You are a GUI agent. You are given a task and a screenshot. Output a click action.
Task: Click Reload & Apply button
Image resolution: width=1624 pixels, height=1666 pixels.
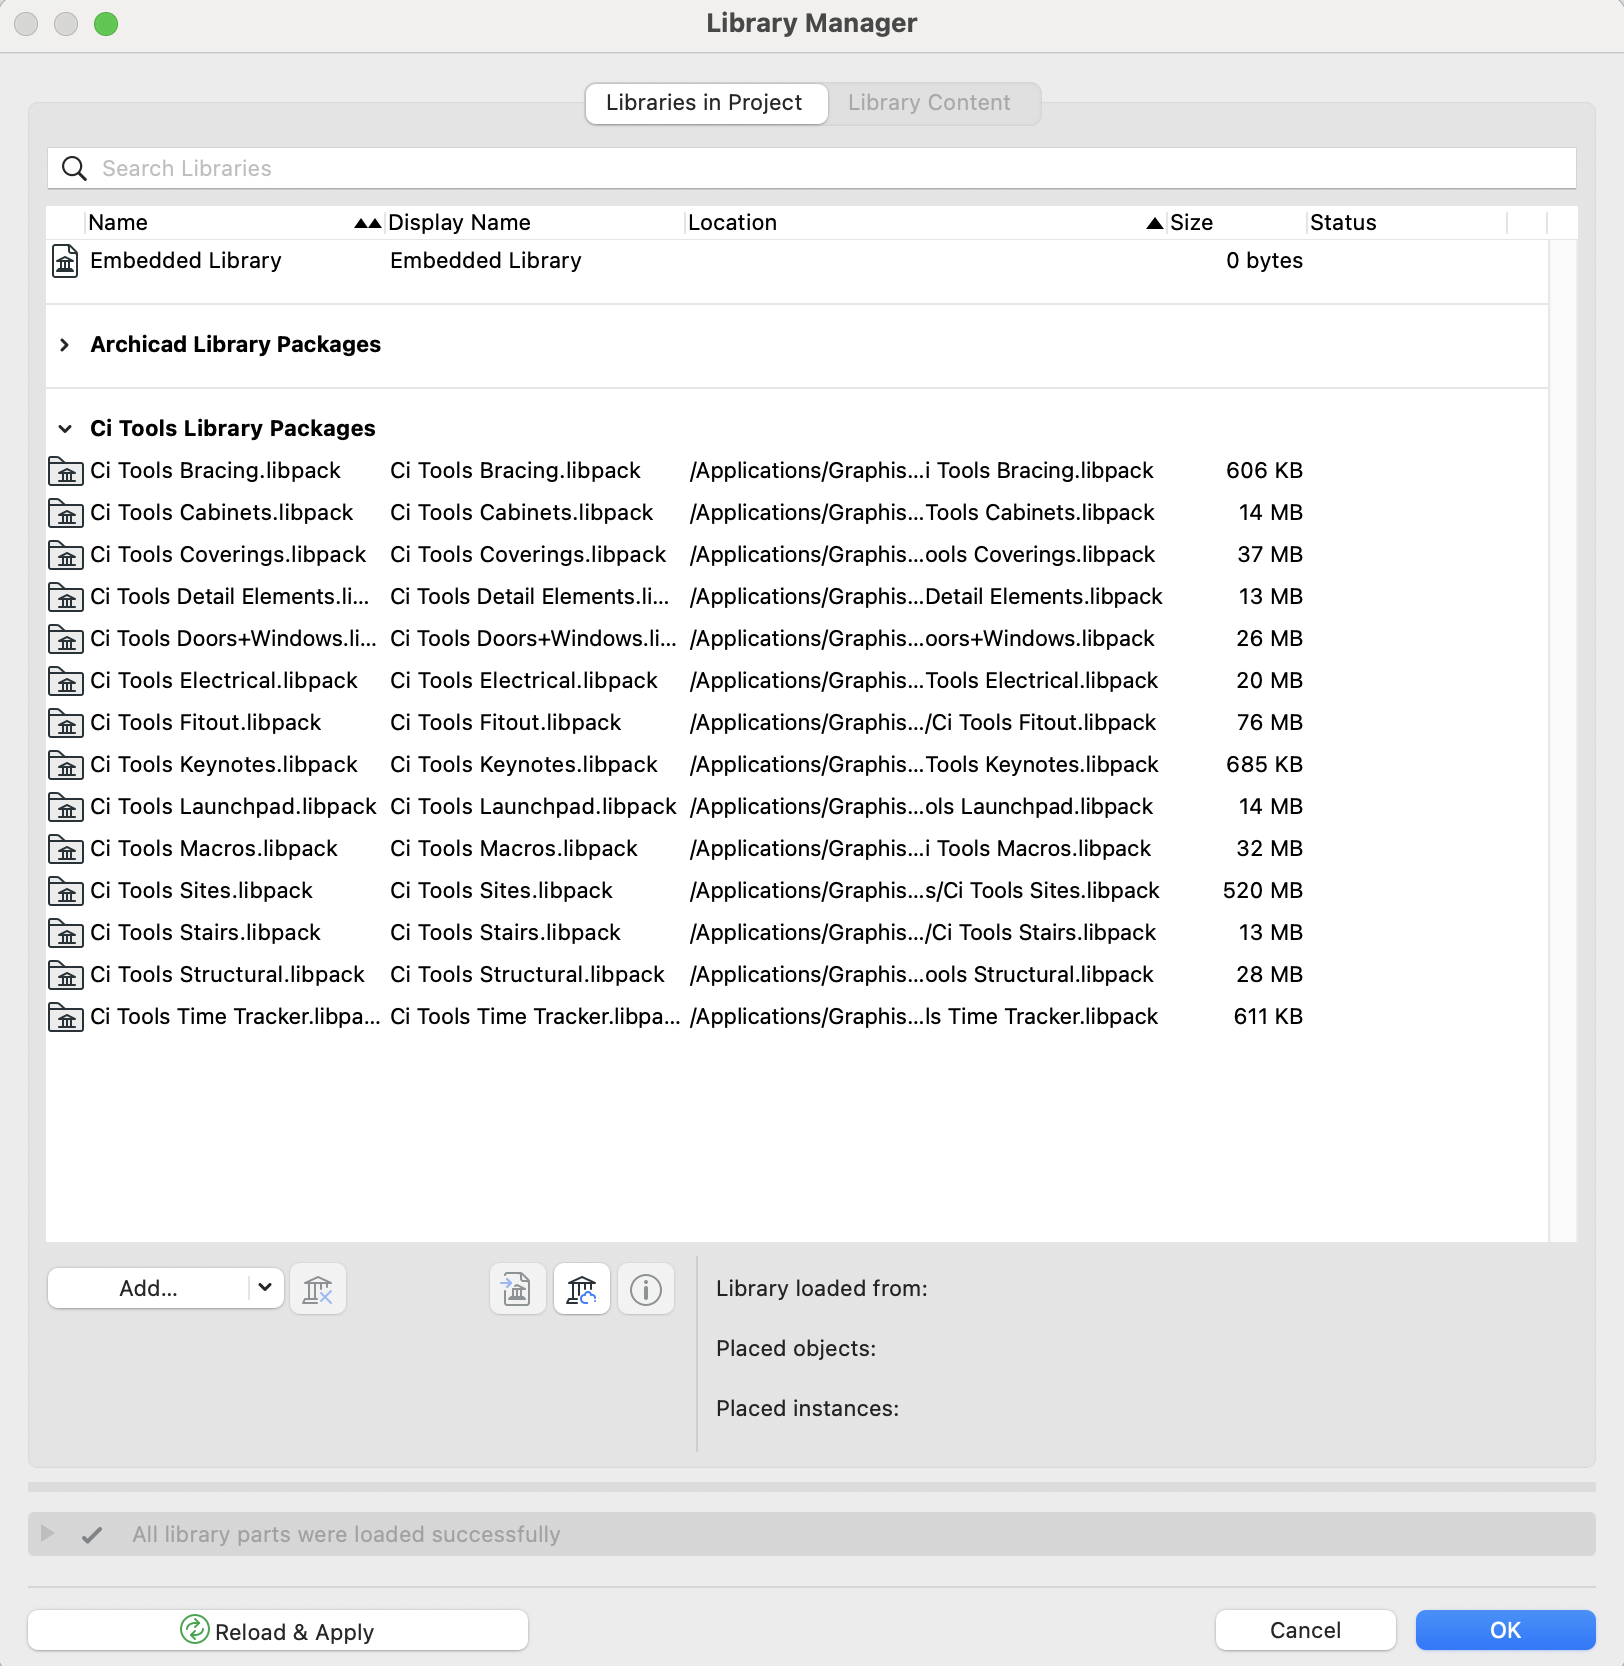pos(278,1631)
